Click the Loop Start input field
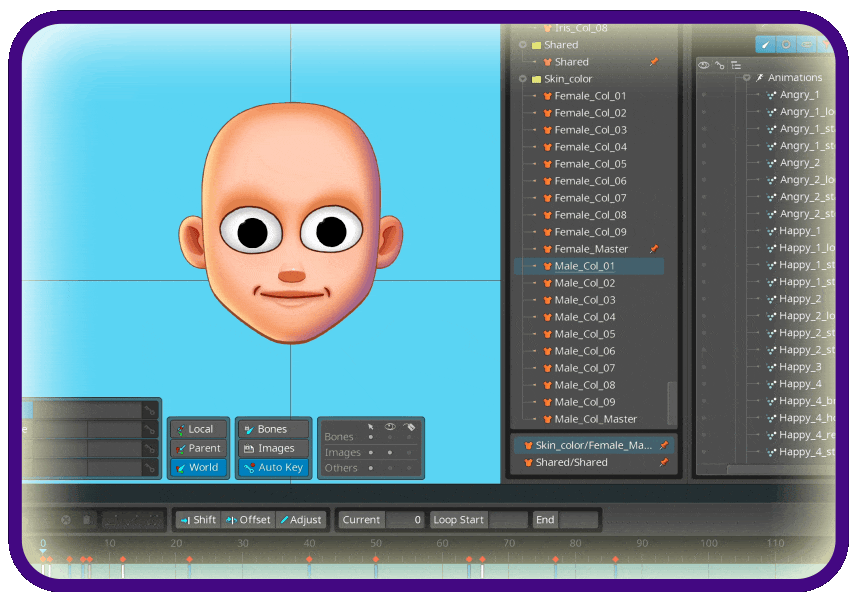Screen dimensions: 861x605 pos(508,520)
